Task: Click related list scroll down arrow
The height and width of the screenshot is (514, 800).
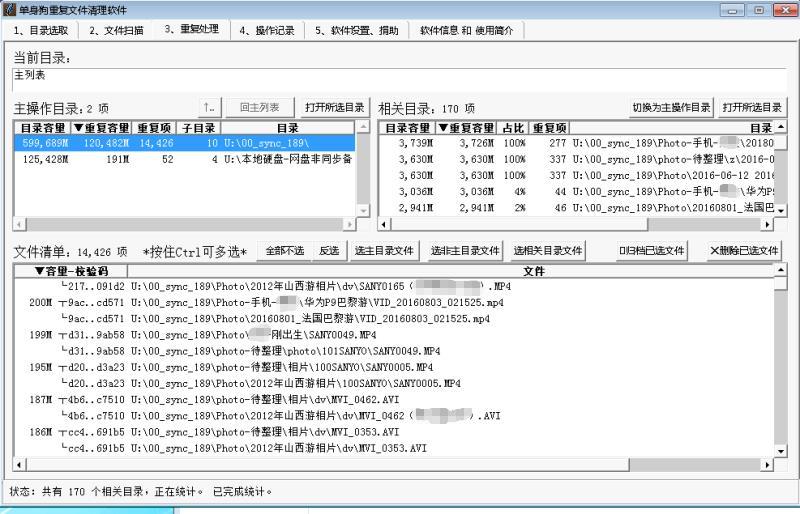Action: 781,210
